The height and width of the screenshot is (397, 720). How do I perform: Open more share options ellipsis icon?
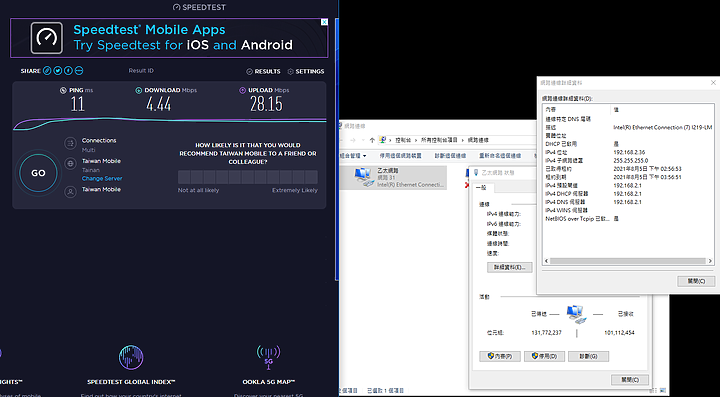(79, 71)
